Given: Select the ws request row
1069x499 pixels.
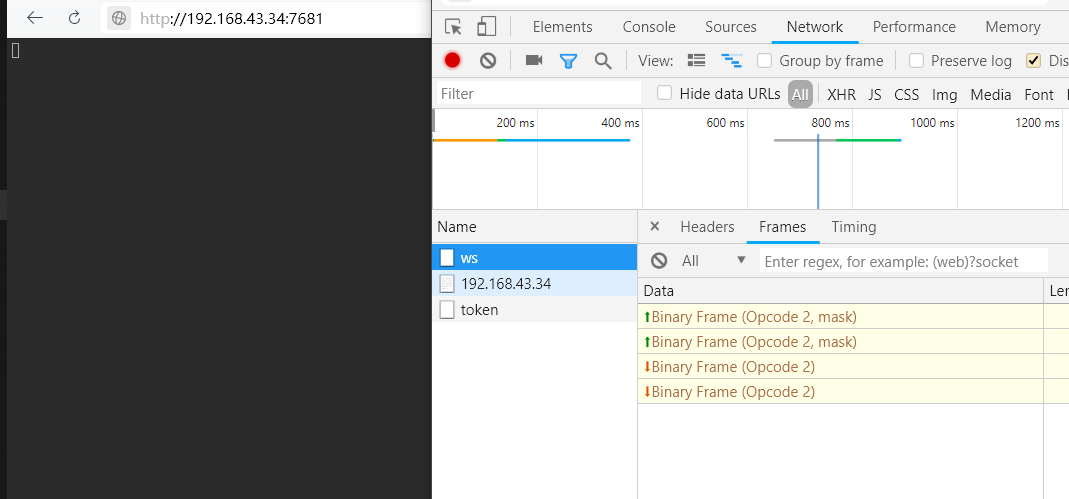Looking at the screenshot, I should tap(535, 258).
